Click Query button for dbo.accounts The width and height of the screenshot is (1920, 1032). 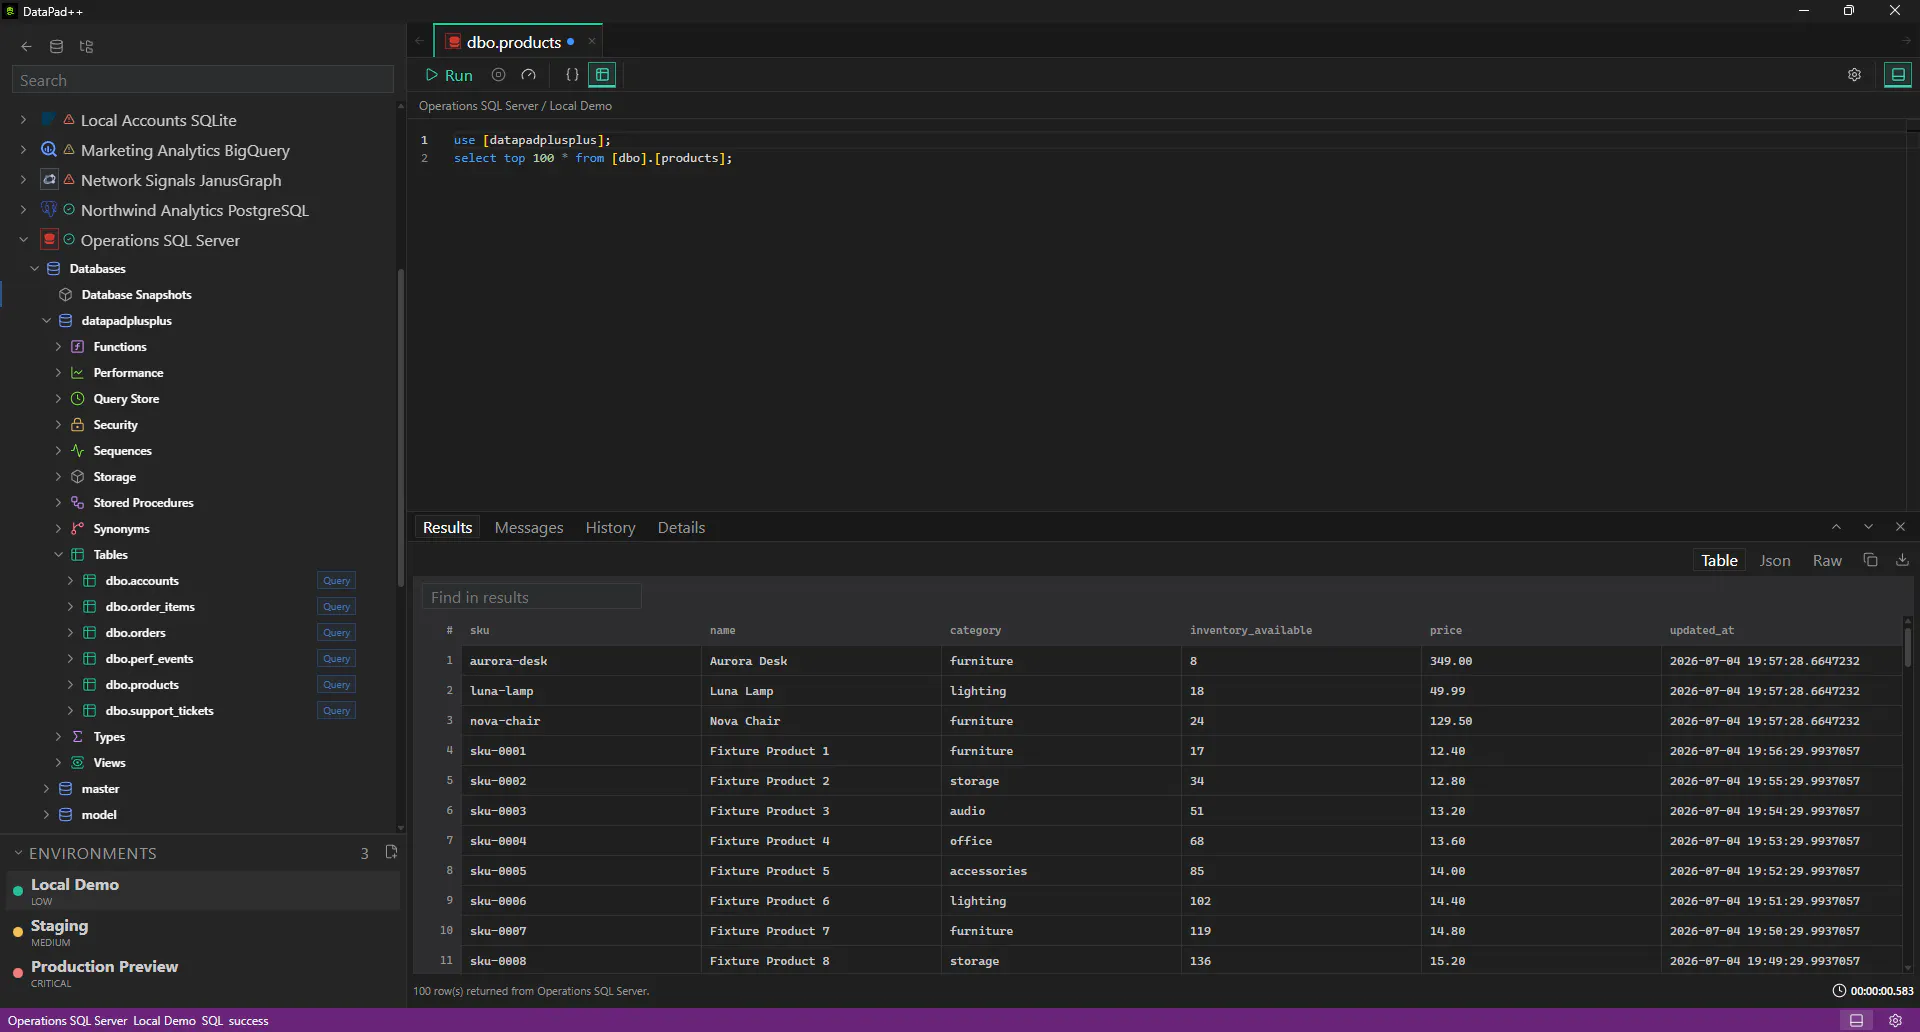click(x=337, y=581)
